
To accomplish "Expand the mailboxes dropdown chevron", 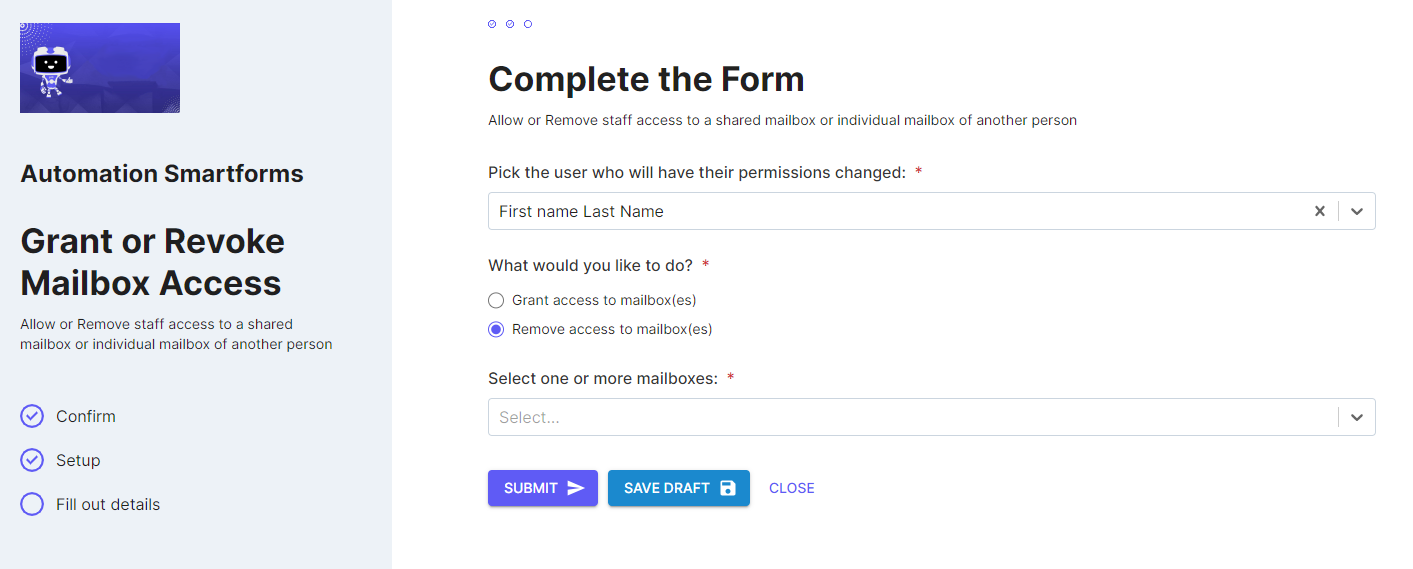I will click(x=1357, y=417).
